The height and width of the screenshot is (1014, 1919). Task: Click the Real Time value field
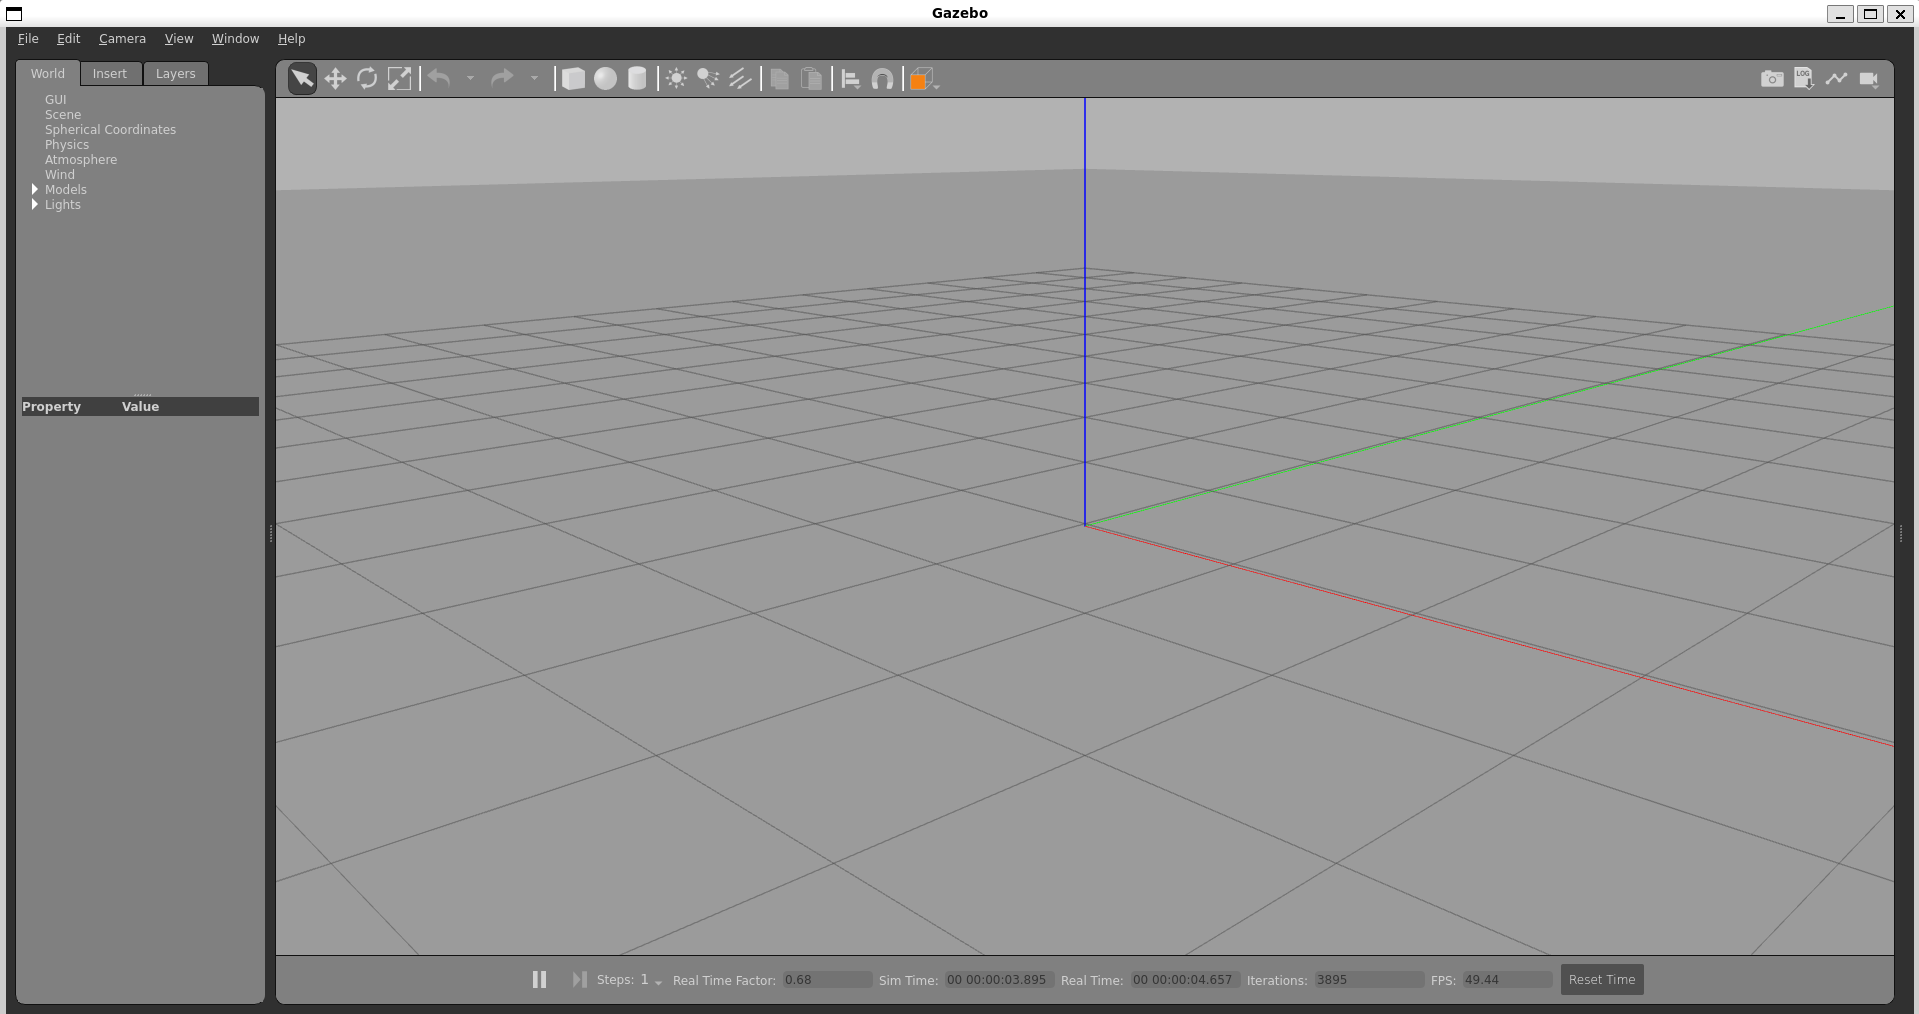tap(1185, 980)
